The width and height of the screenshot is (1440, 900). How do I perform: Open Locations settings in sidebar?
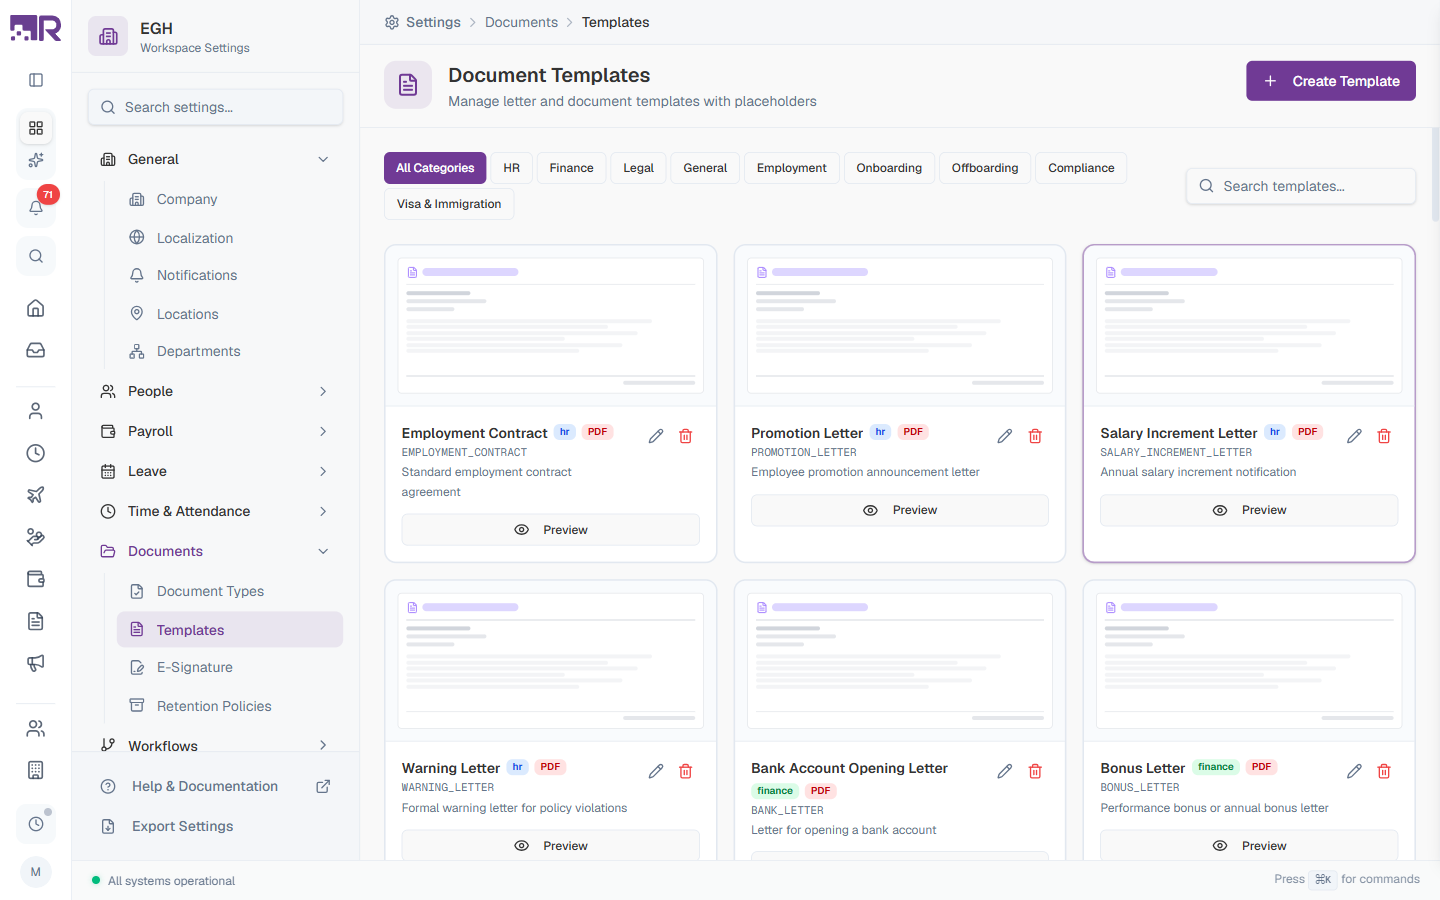[230, 314]
